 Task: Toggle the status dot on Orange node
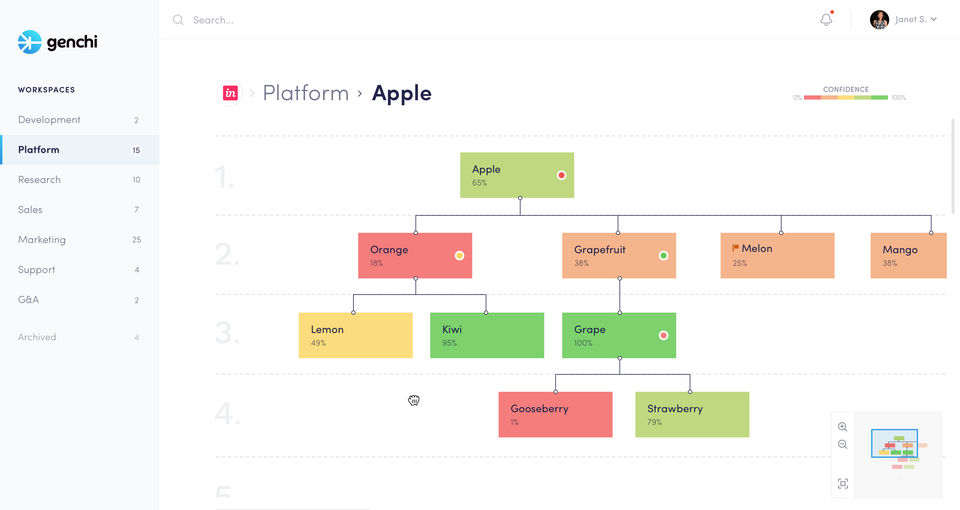tap(459, 255)
